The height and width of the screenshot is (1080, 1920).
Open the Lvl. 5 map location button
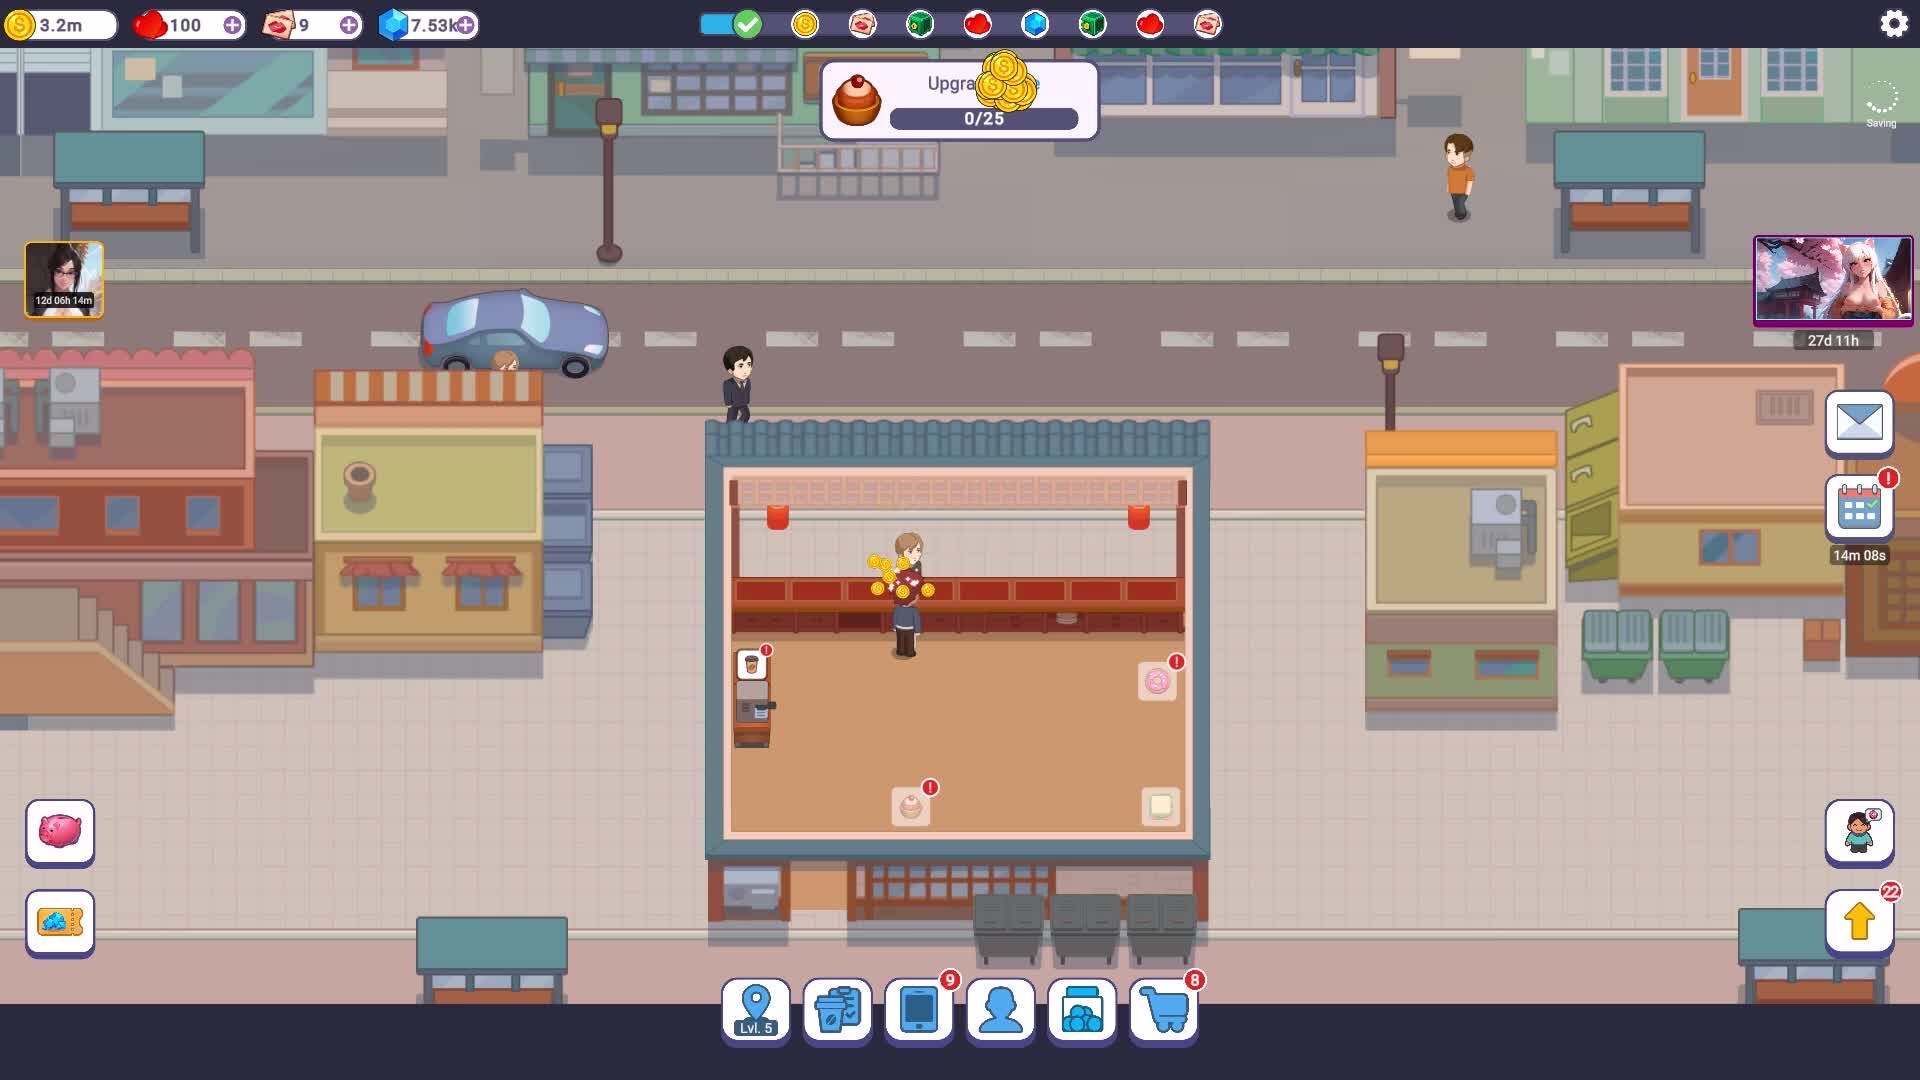click(x=755, y=1010)
